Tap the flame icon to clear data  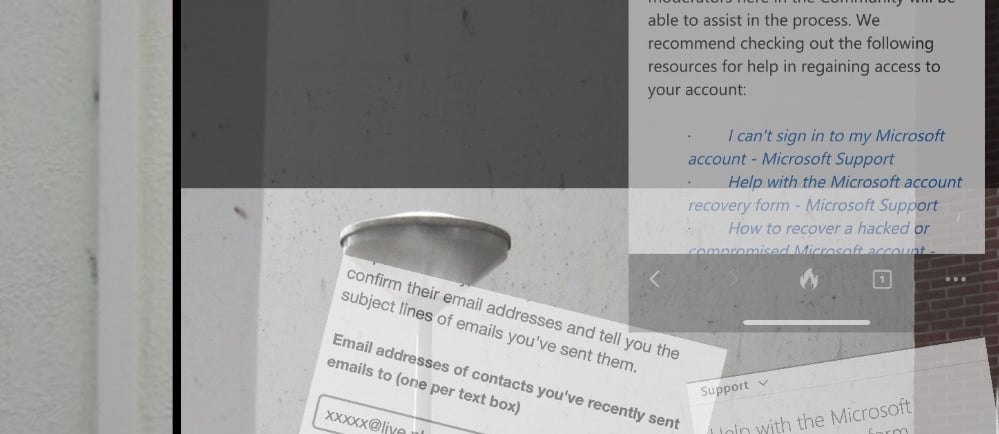[x=809, y=278]
